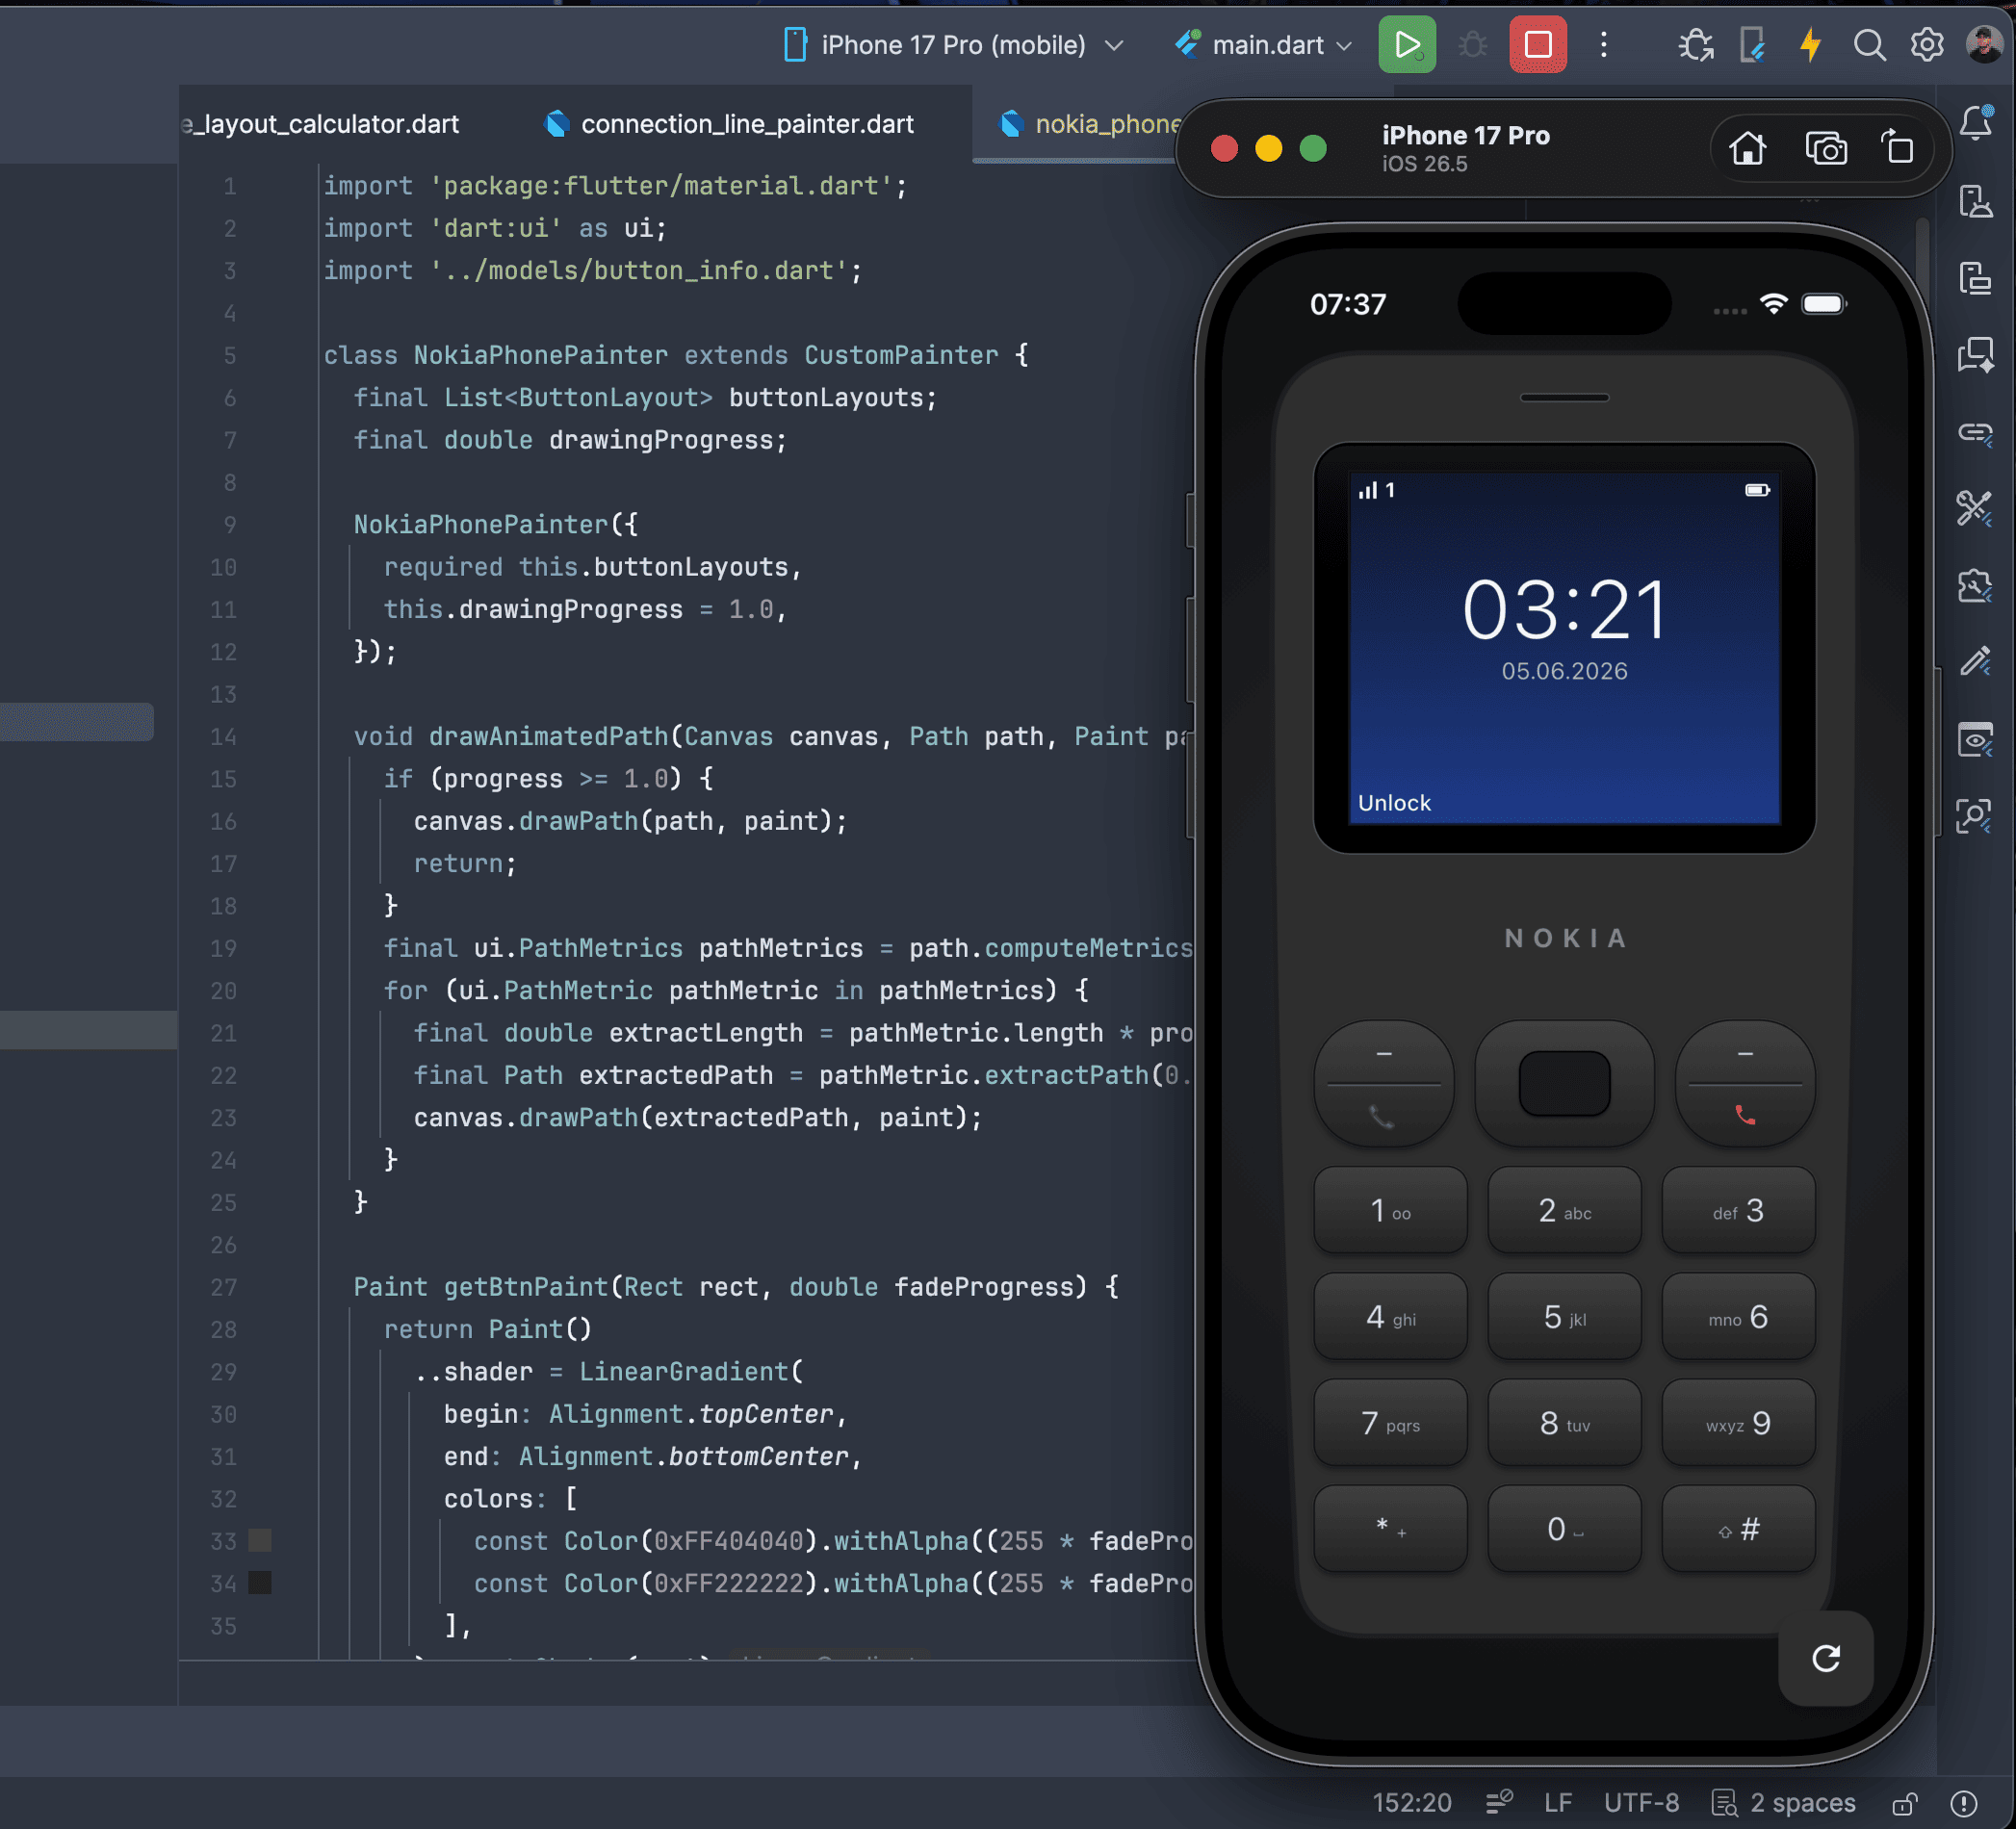The height and width of the screenshot is (1829, 2016).
Task: Rotate the simulator device icon
Action: [x=1898, y=148]
